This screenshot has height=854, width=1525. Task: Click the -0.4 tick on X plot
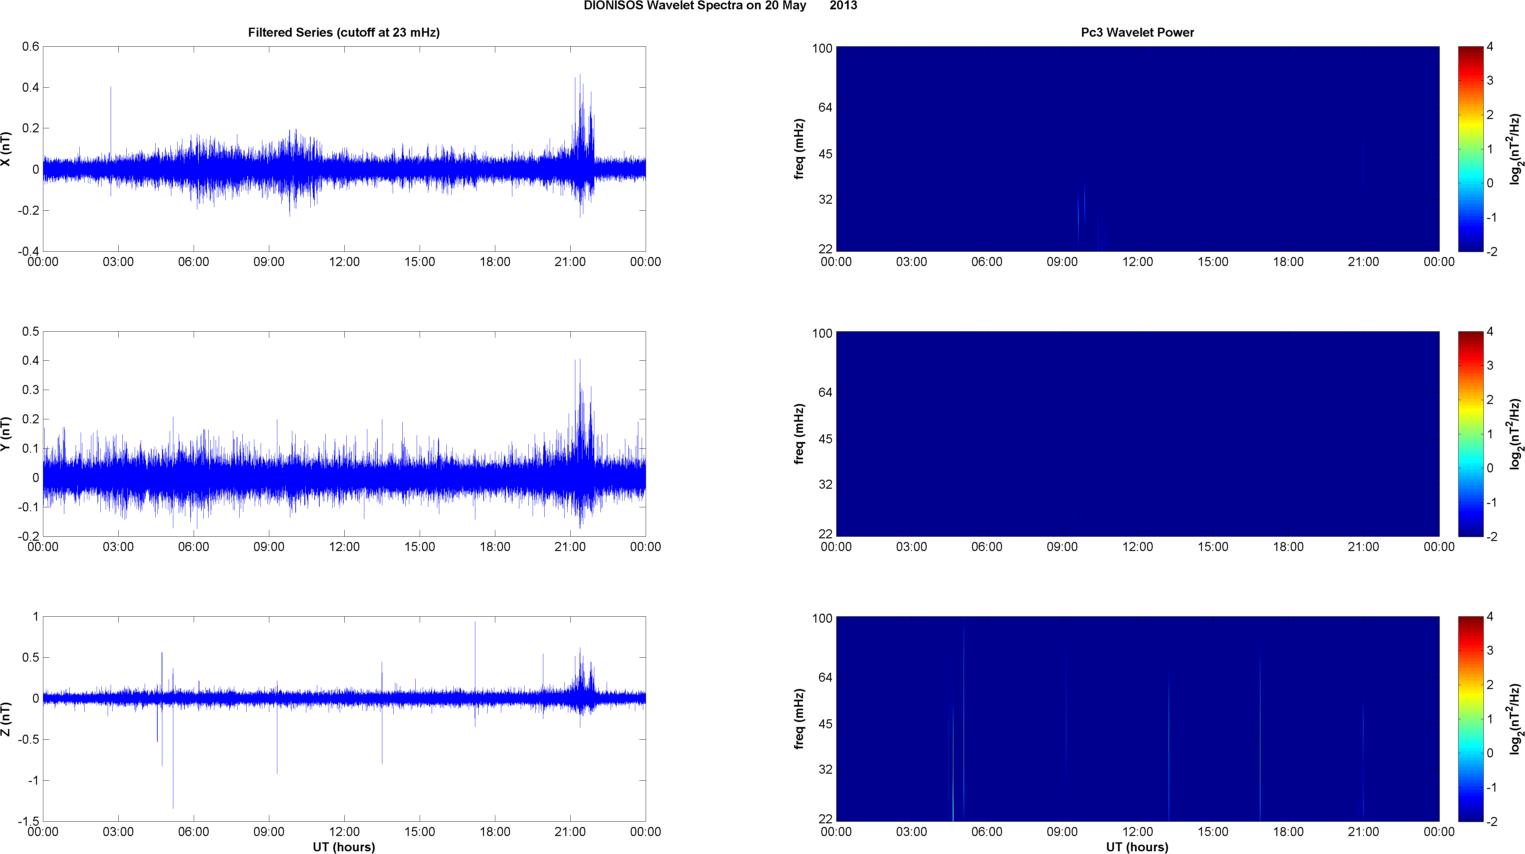(x=27, y=251)
